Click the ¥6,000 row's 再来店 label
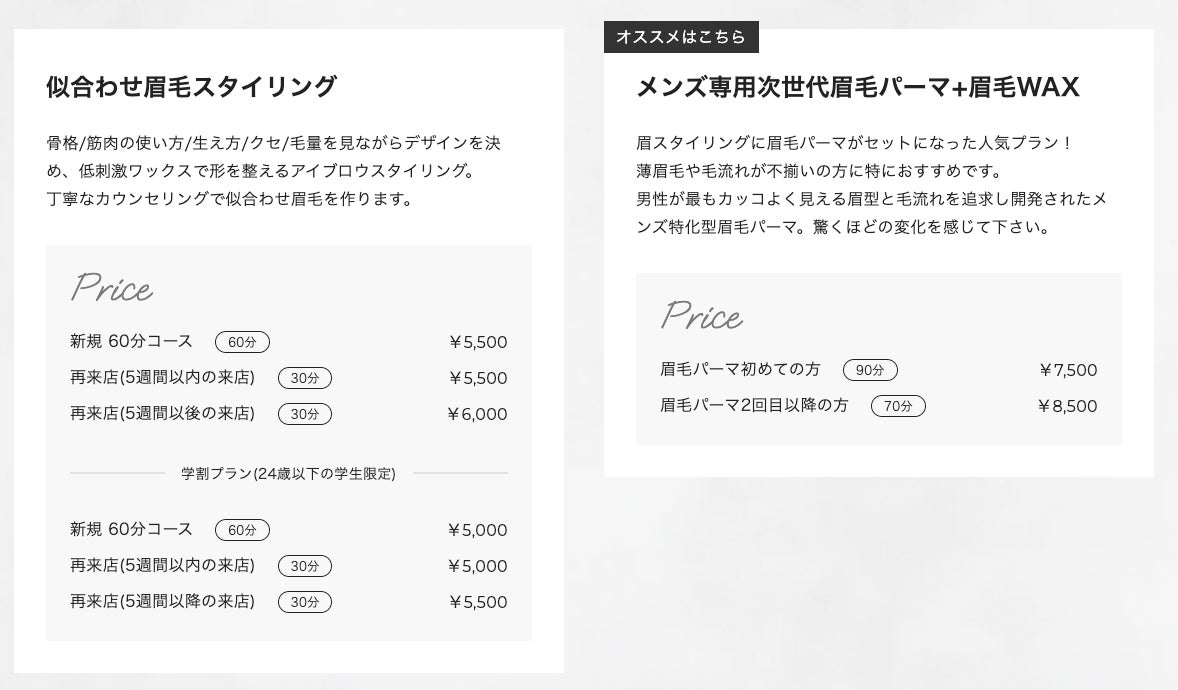The image size is (1178, 690). (x=162, y=414)
